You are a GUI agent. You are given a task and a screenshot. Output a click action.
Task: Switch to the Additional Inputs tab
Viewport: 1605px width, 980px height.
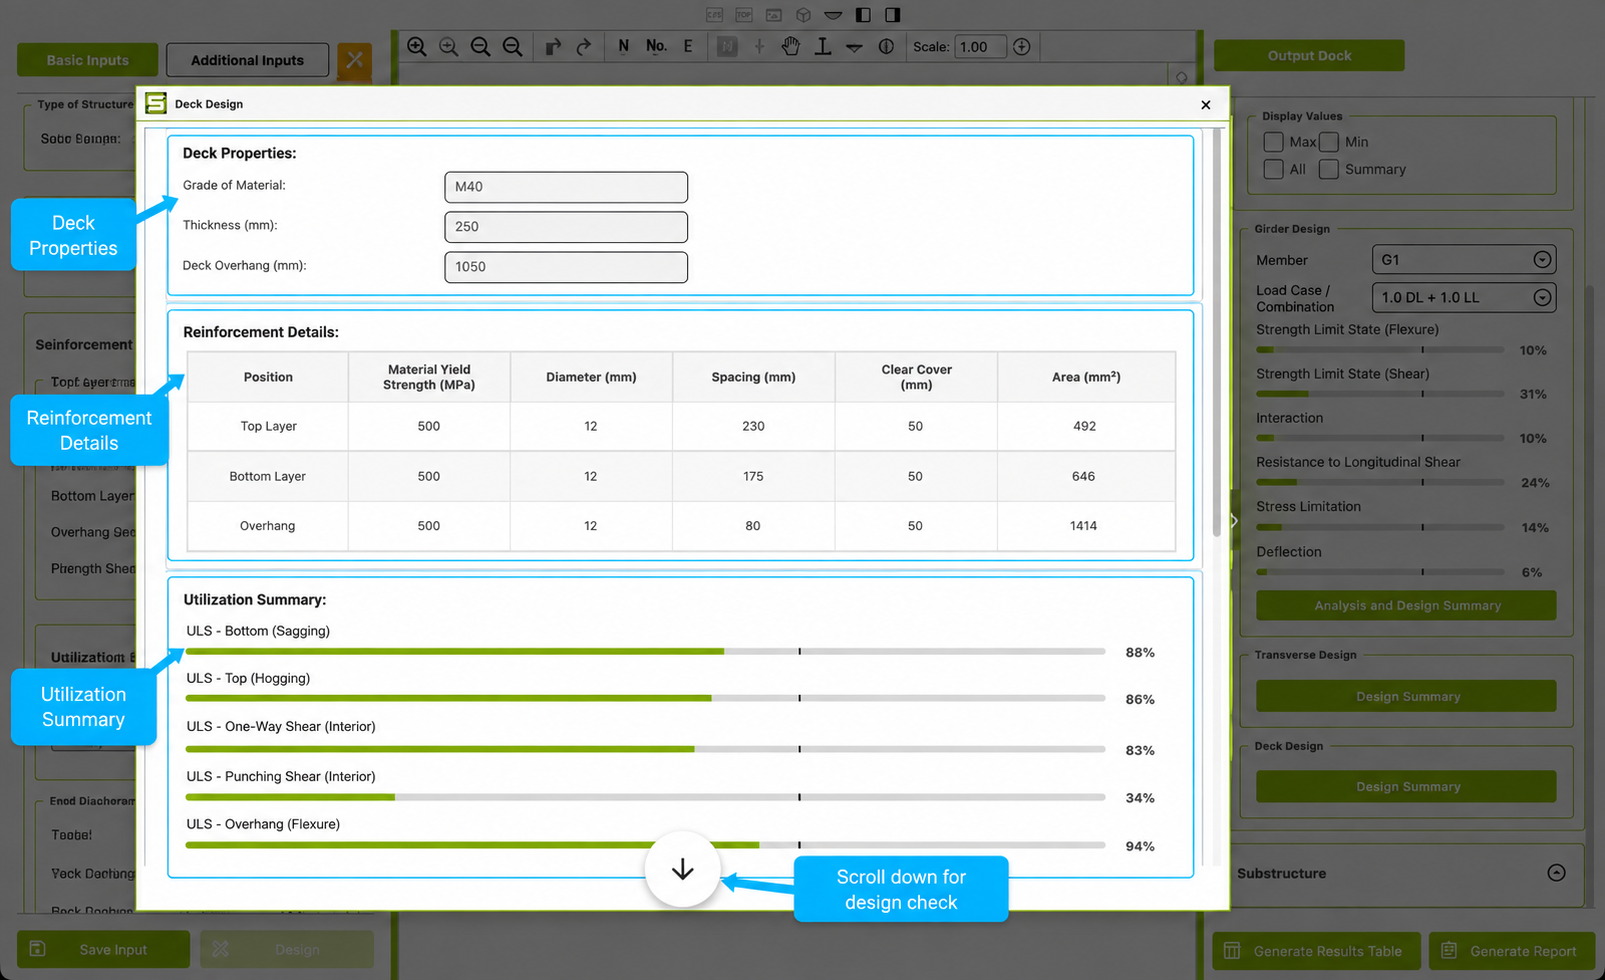[x=247, y=60]
